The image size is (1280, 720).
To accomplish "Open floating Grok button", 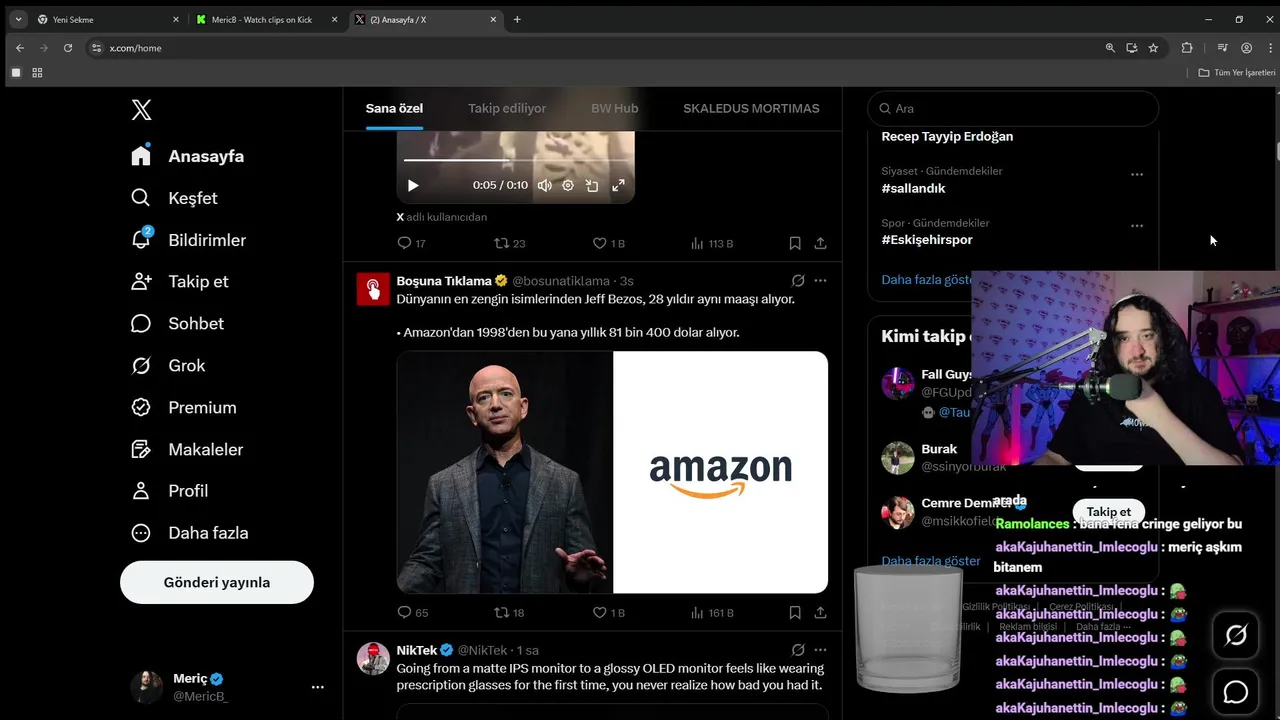I will [1236, 635].
